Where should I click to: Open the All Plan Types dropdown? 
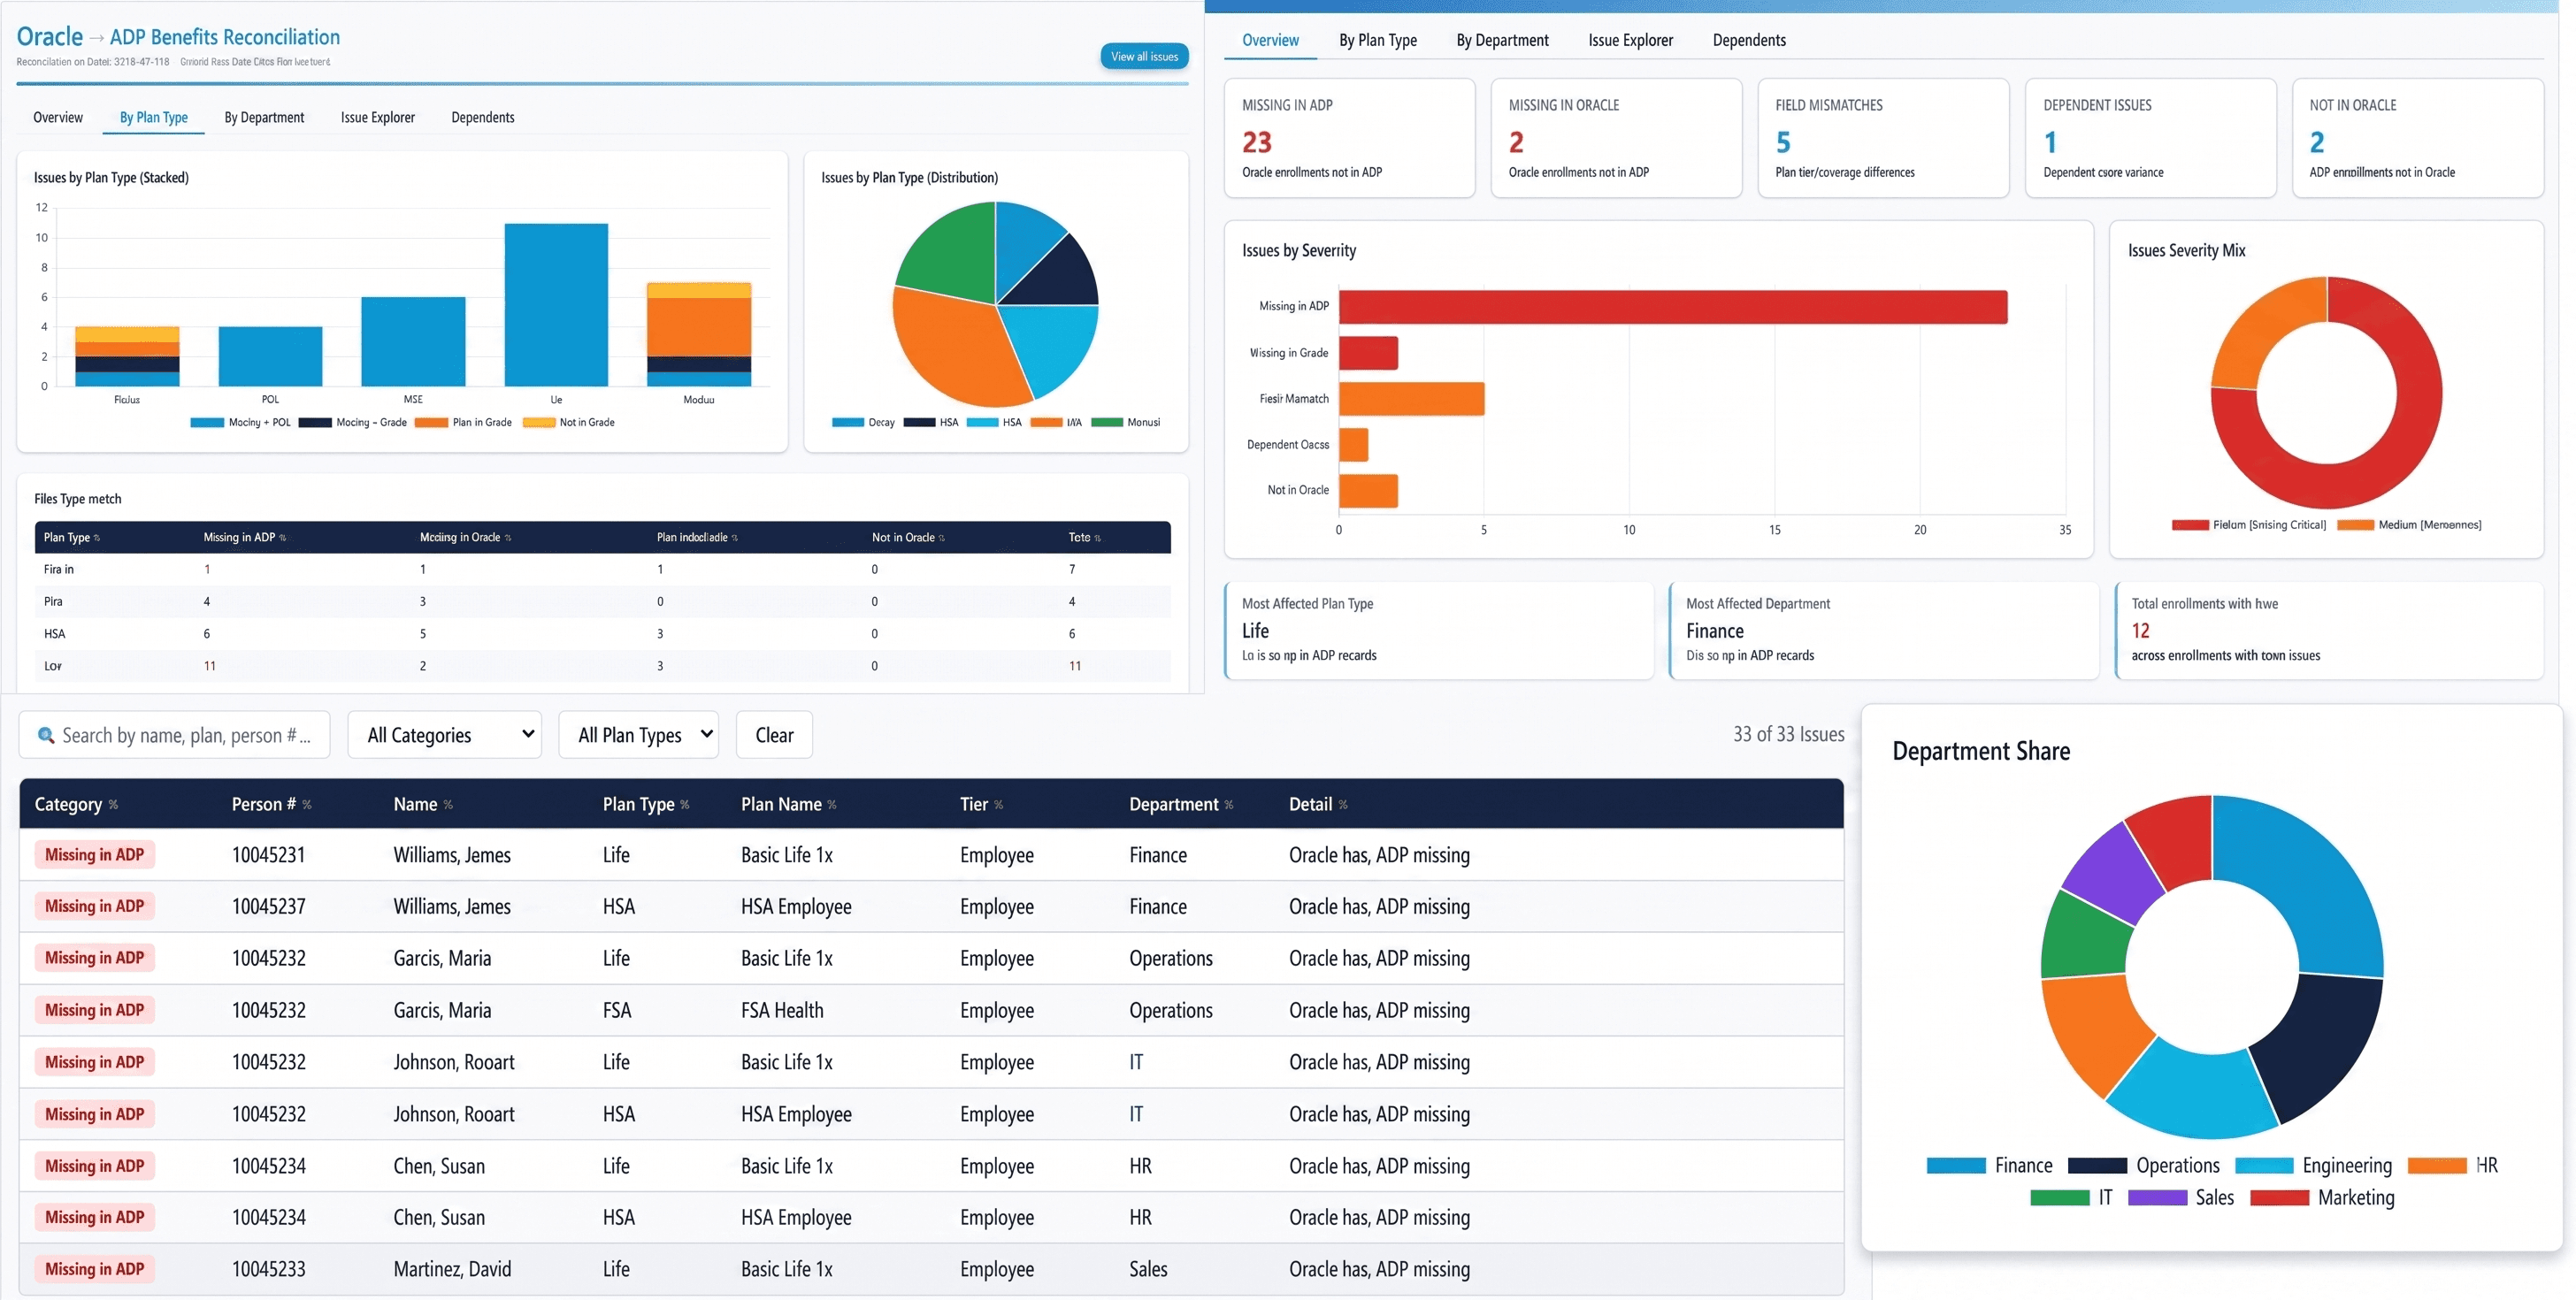639,735
